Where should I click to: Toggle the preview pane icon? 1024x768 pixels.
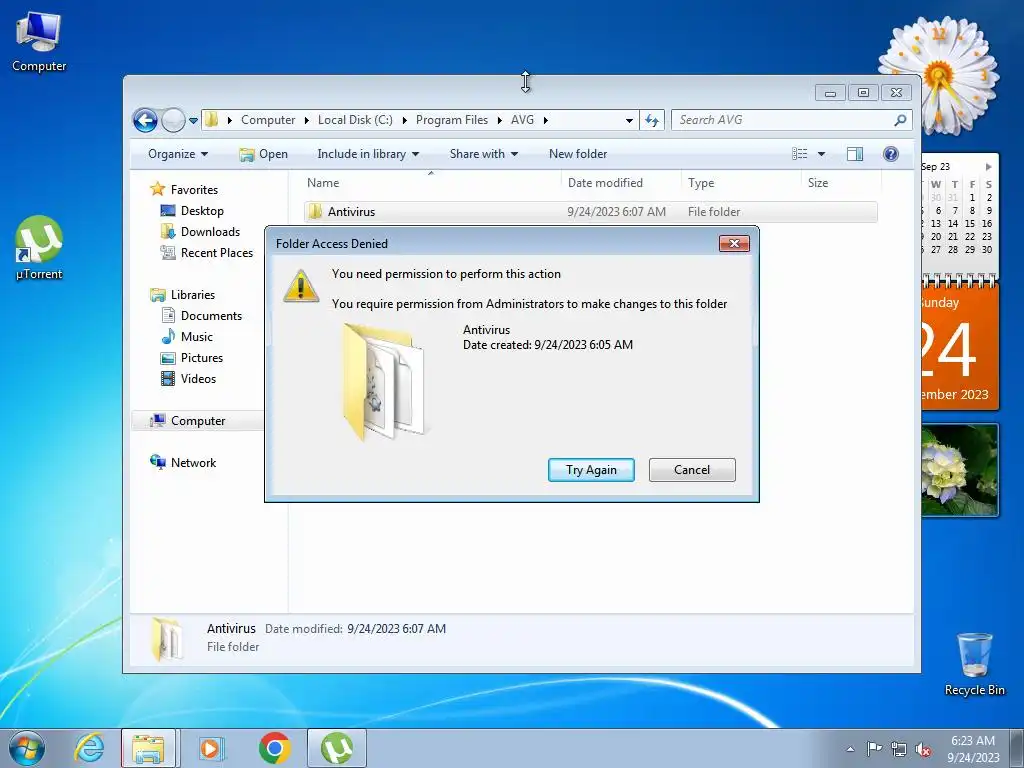click(x=855, y=154)
